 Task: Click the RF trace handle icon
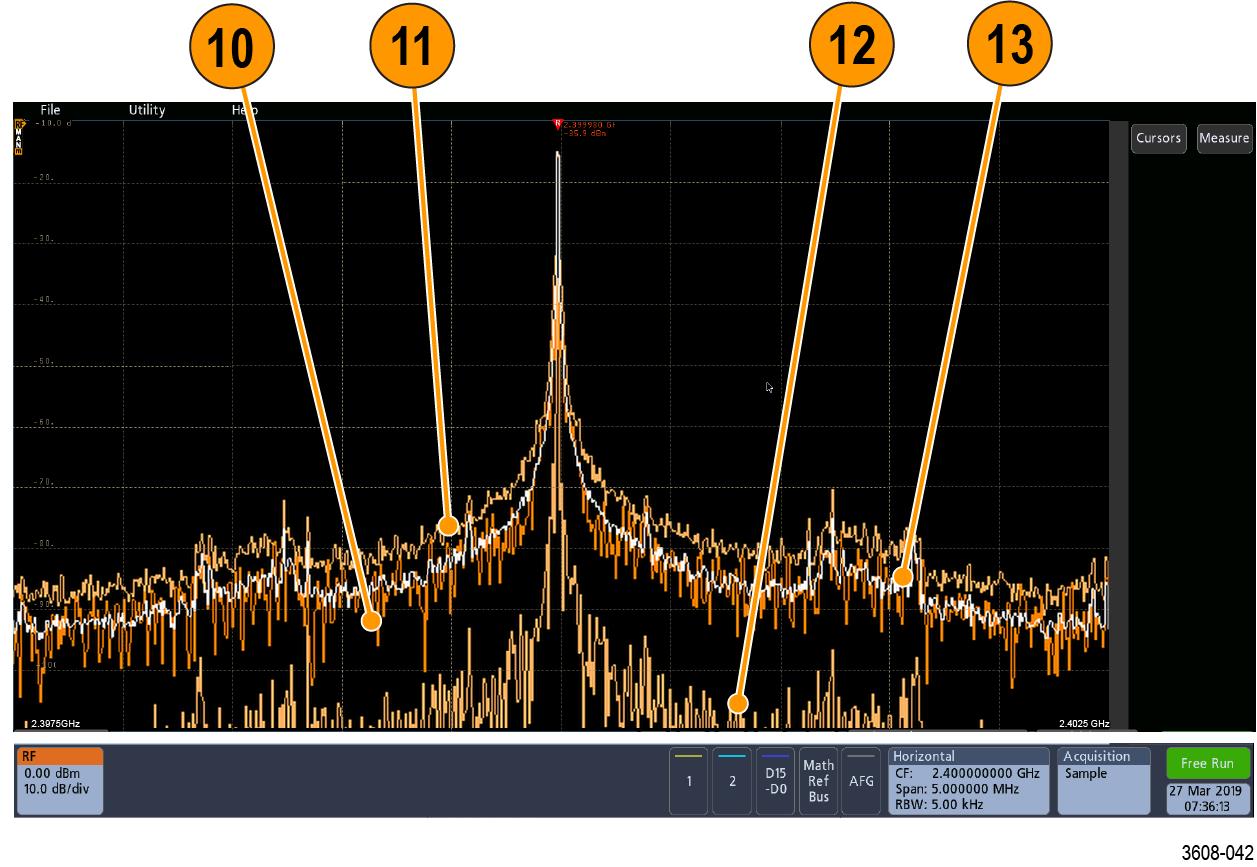coord(19,125)
